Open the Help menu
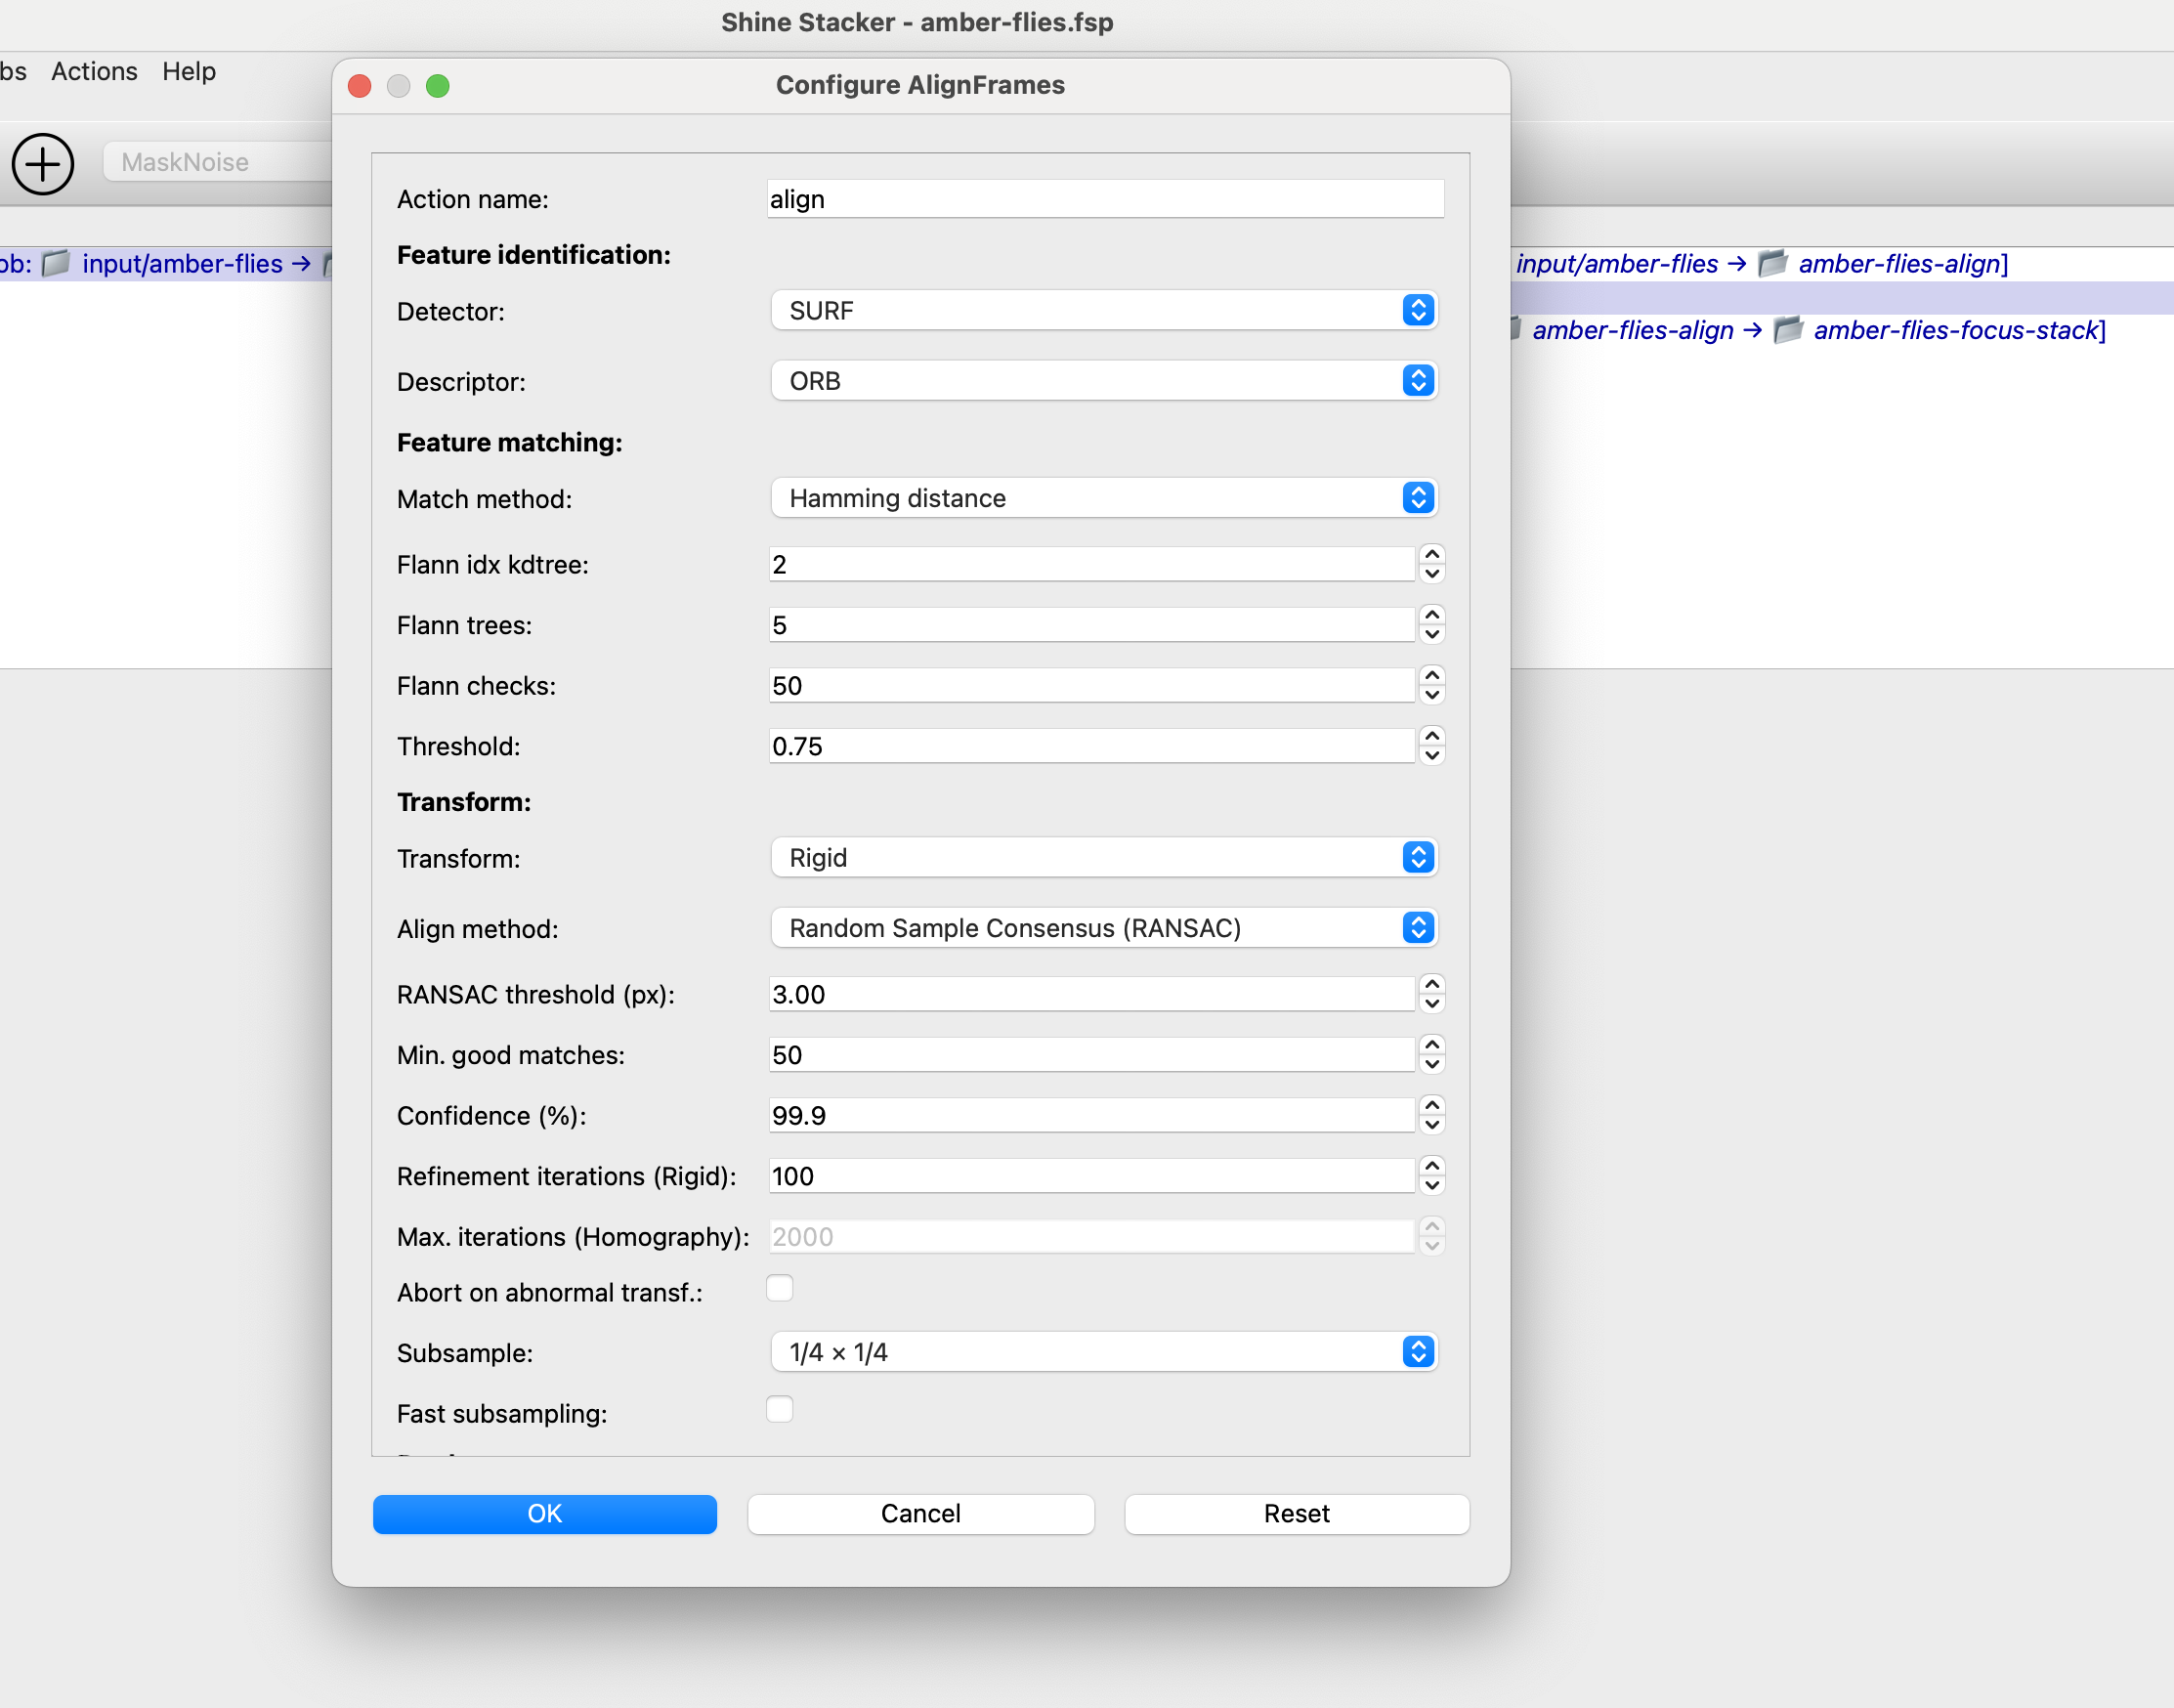Viewport: 2174px width, 1708px height. pyautogui.click(x=189, y=72)
